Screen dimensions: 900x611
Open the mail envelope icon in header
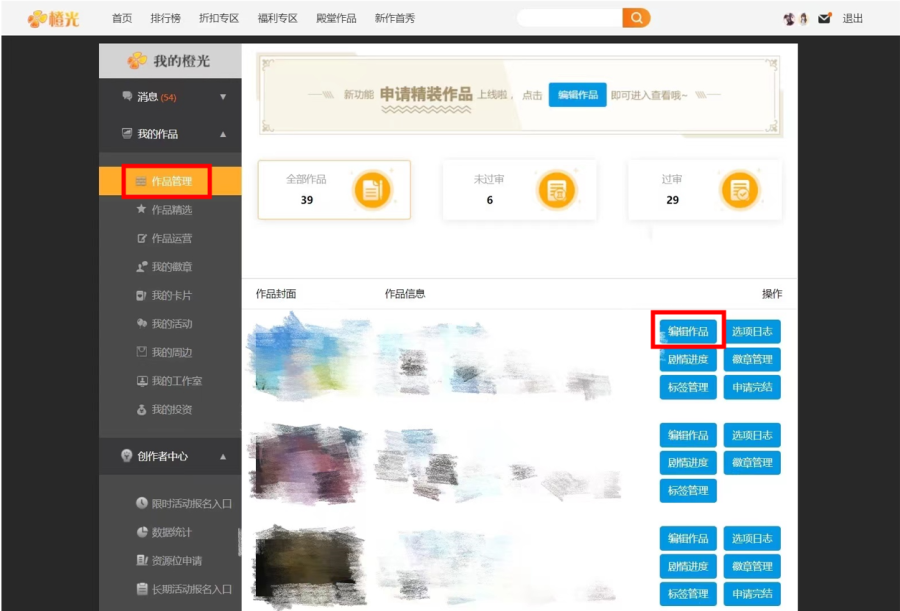point(824,18)
